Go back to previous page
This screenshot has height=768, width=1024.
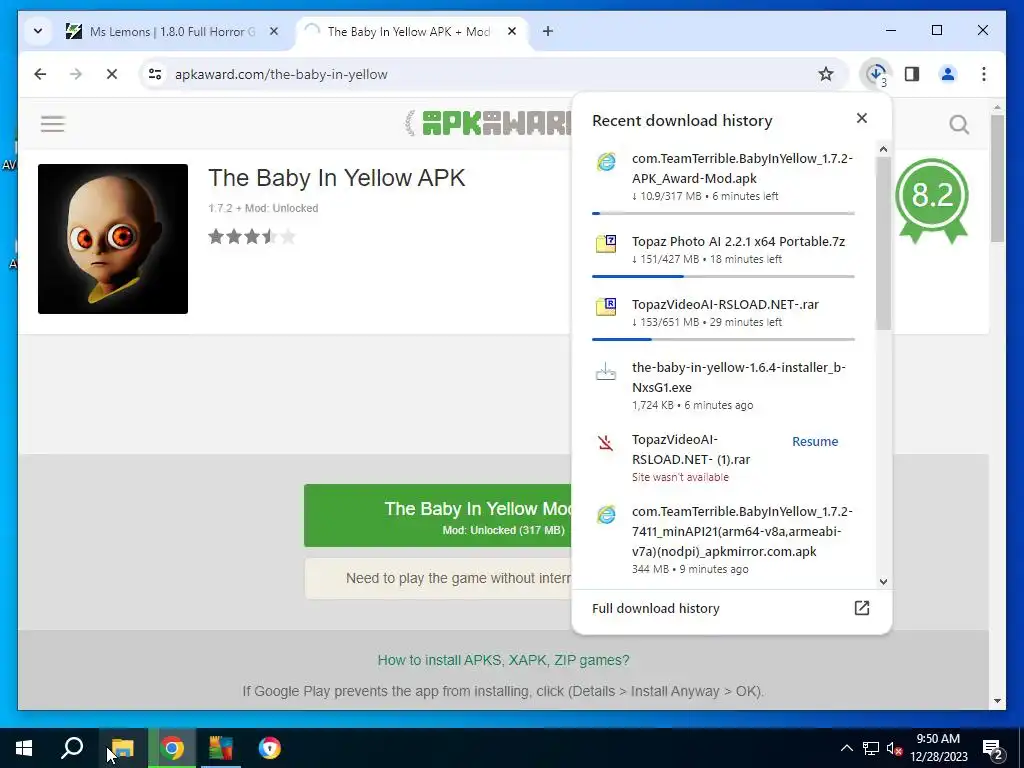click(40, 74)
